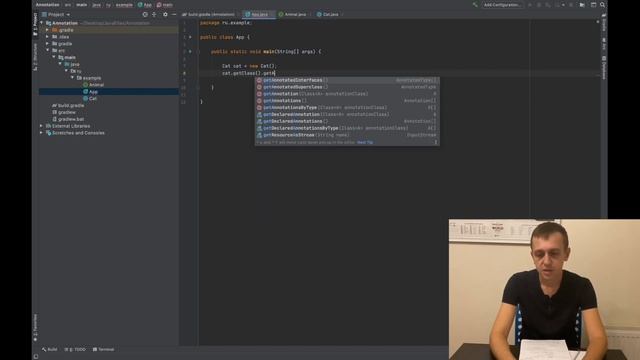The width and height of the screenshot is (640, 360).
Task: Click the gradlew.bat file icon in tree
Action: coord(54,119)
